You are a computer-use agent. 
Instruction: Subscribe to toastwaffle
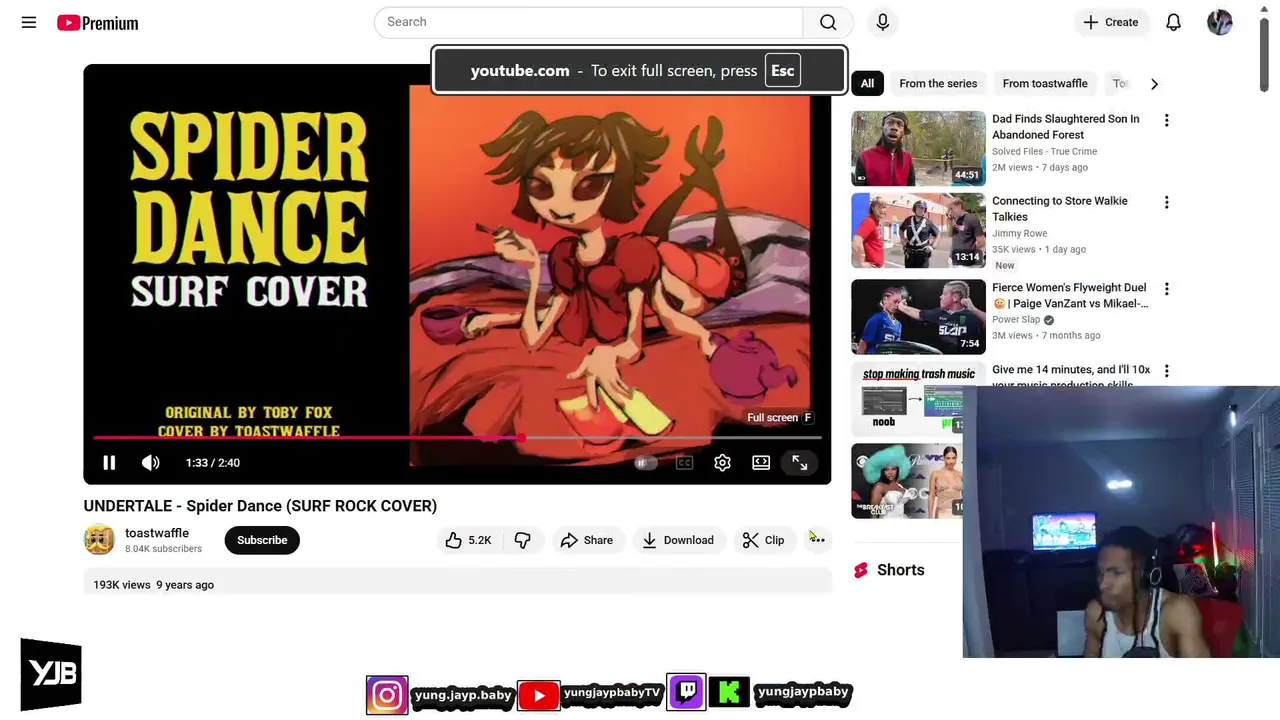(262, 540)
